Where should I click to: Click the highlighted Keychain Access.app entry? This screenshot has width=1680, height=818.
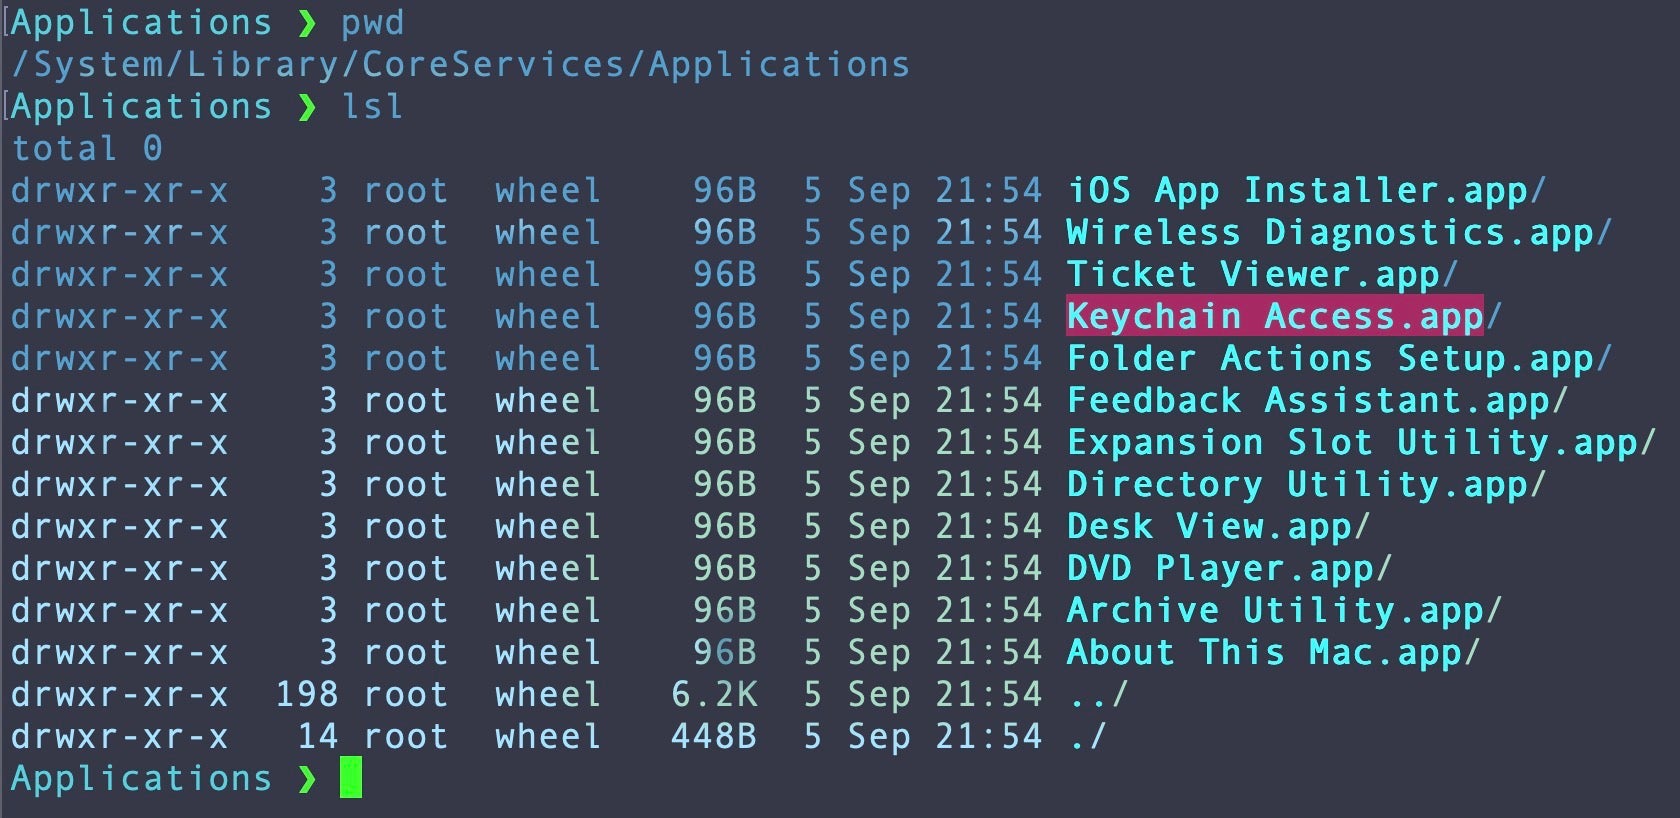pyautogui.click(x=1275, y=317)
